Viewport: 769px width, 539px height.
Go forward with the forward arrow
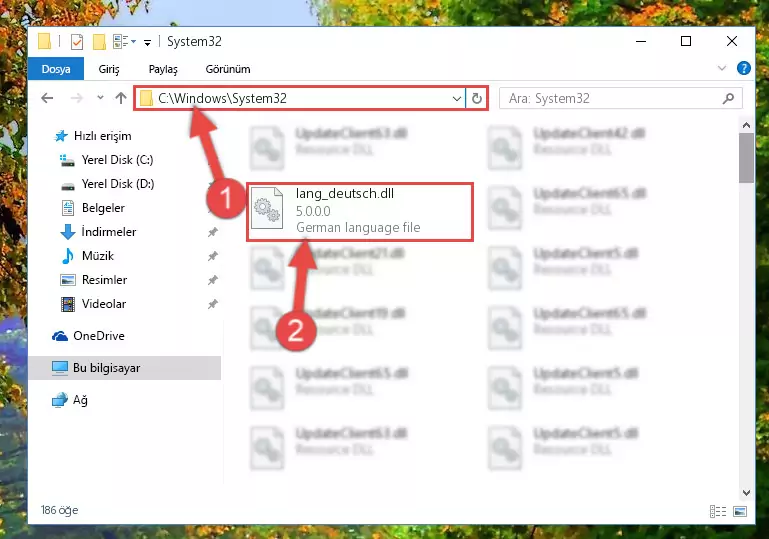tap(77, 98)
